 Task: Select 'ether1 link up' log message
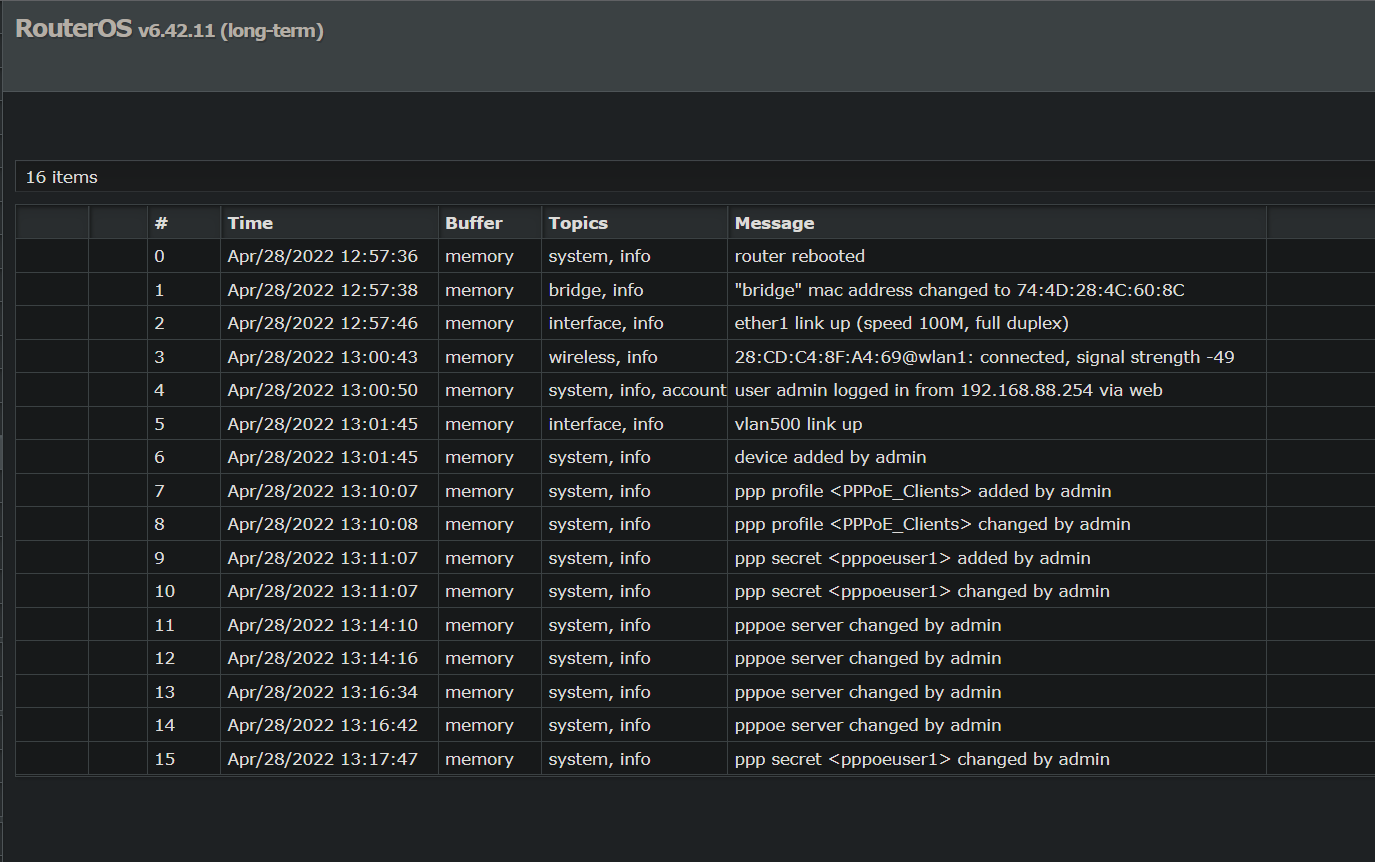[x=902, y=323]
